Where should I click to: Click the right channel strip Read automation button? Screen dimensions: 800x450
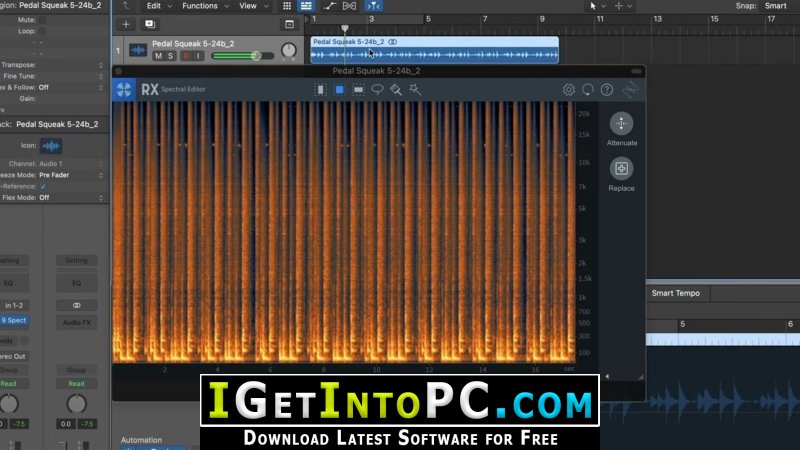pyautogui.click(x=77, y=384)
